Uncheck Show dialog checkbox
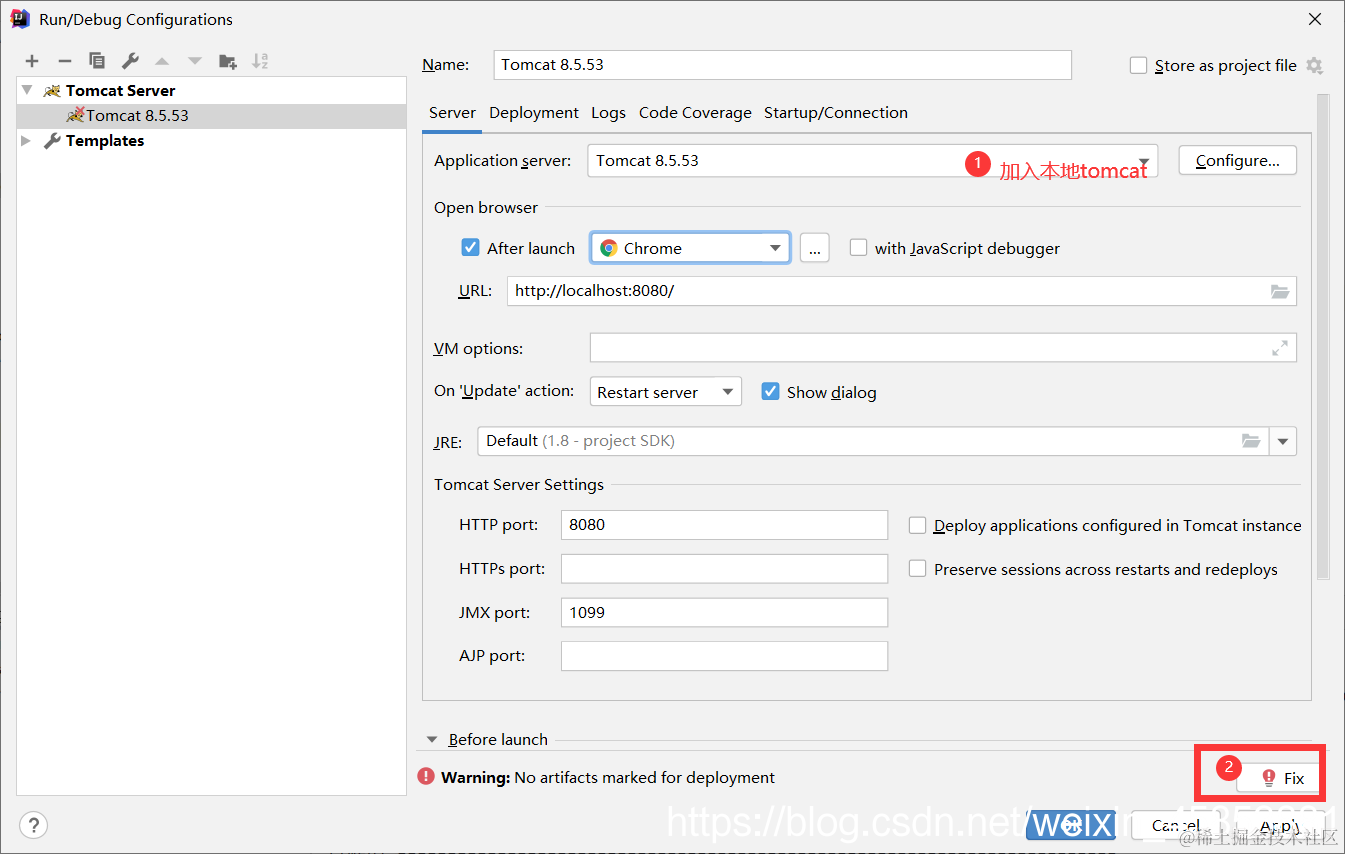This screenshot has height=854, width=1345. [770, 391]
